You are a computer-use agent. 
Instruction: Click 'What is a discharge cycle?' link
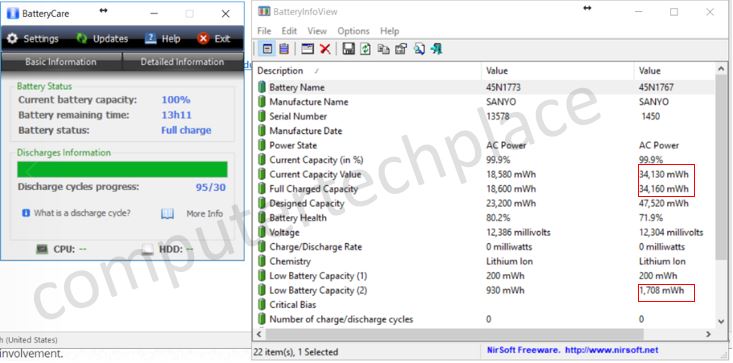click(x=82, y=213)
